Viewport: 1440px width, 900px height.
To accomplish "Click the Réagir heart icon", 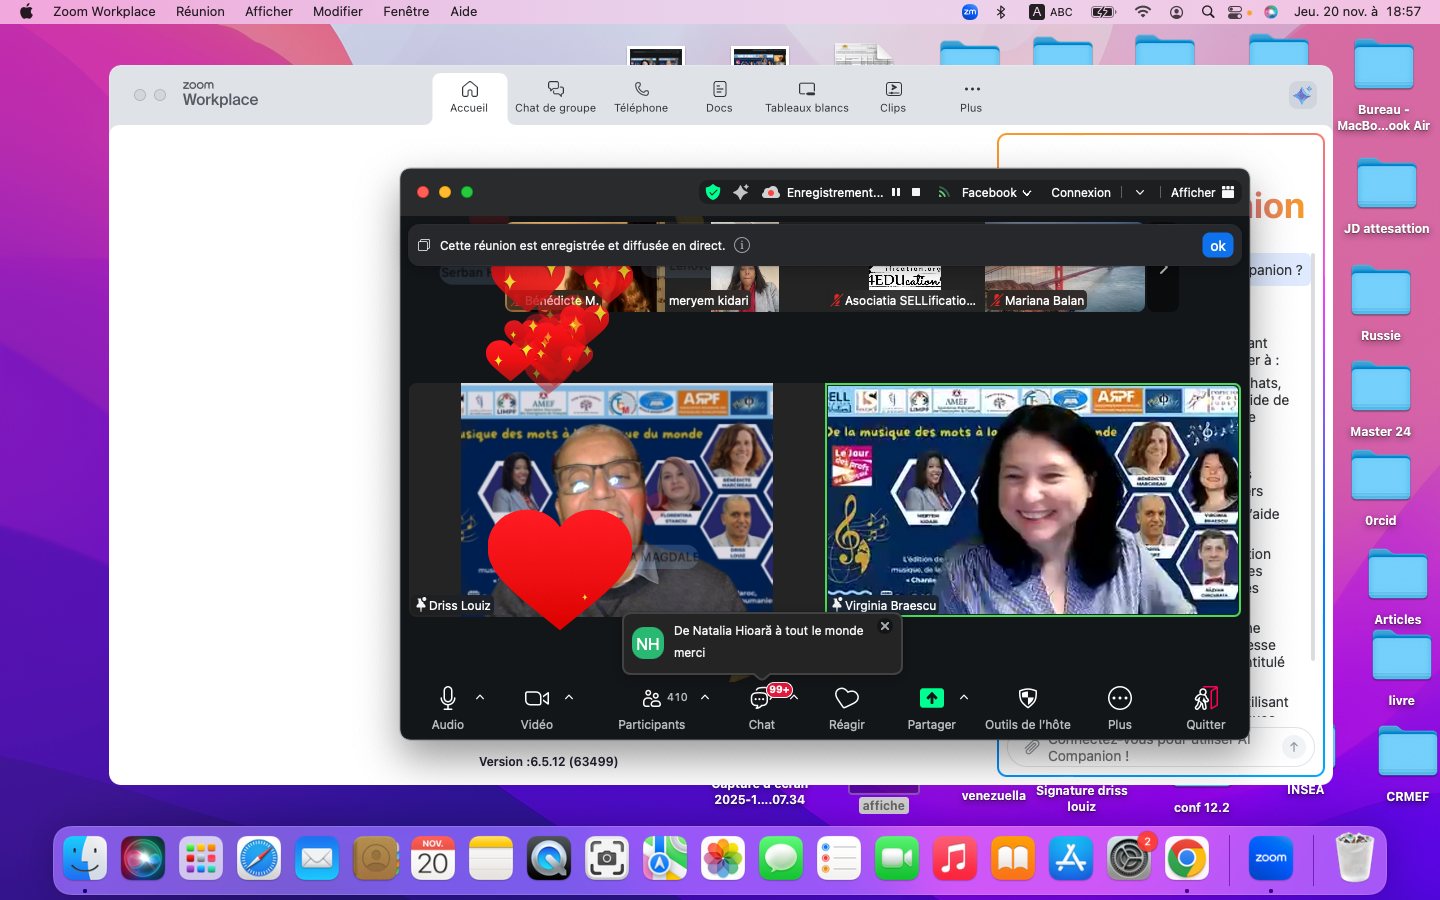I will 847,699.
